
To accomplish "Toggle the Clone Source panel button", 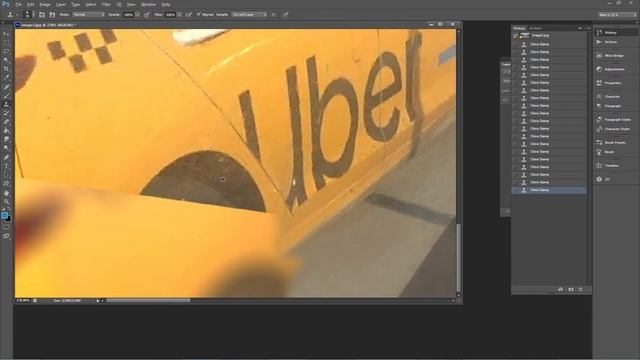I will [x=52, y=15].
